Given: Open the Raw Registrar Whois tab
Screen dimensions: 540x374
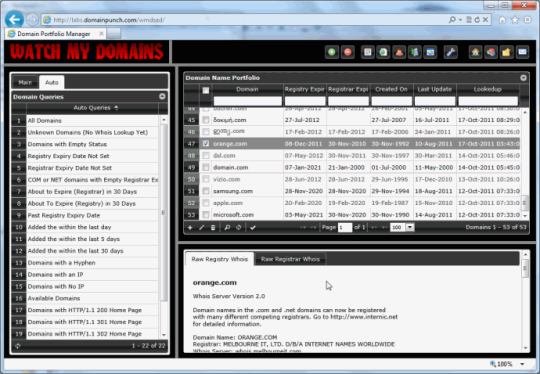Looking at the screenshot, I should click(290, 259).
